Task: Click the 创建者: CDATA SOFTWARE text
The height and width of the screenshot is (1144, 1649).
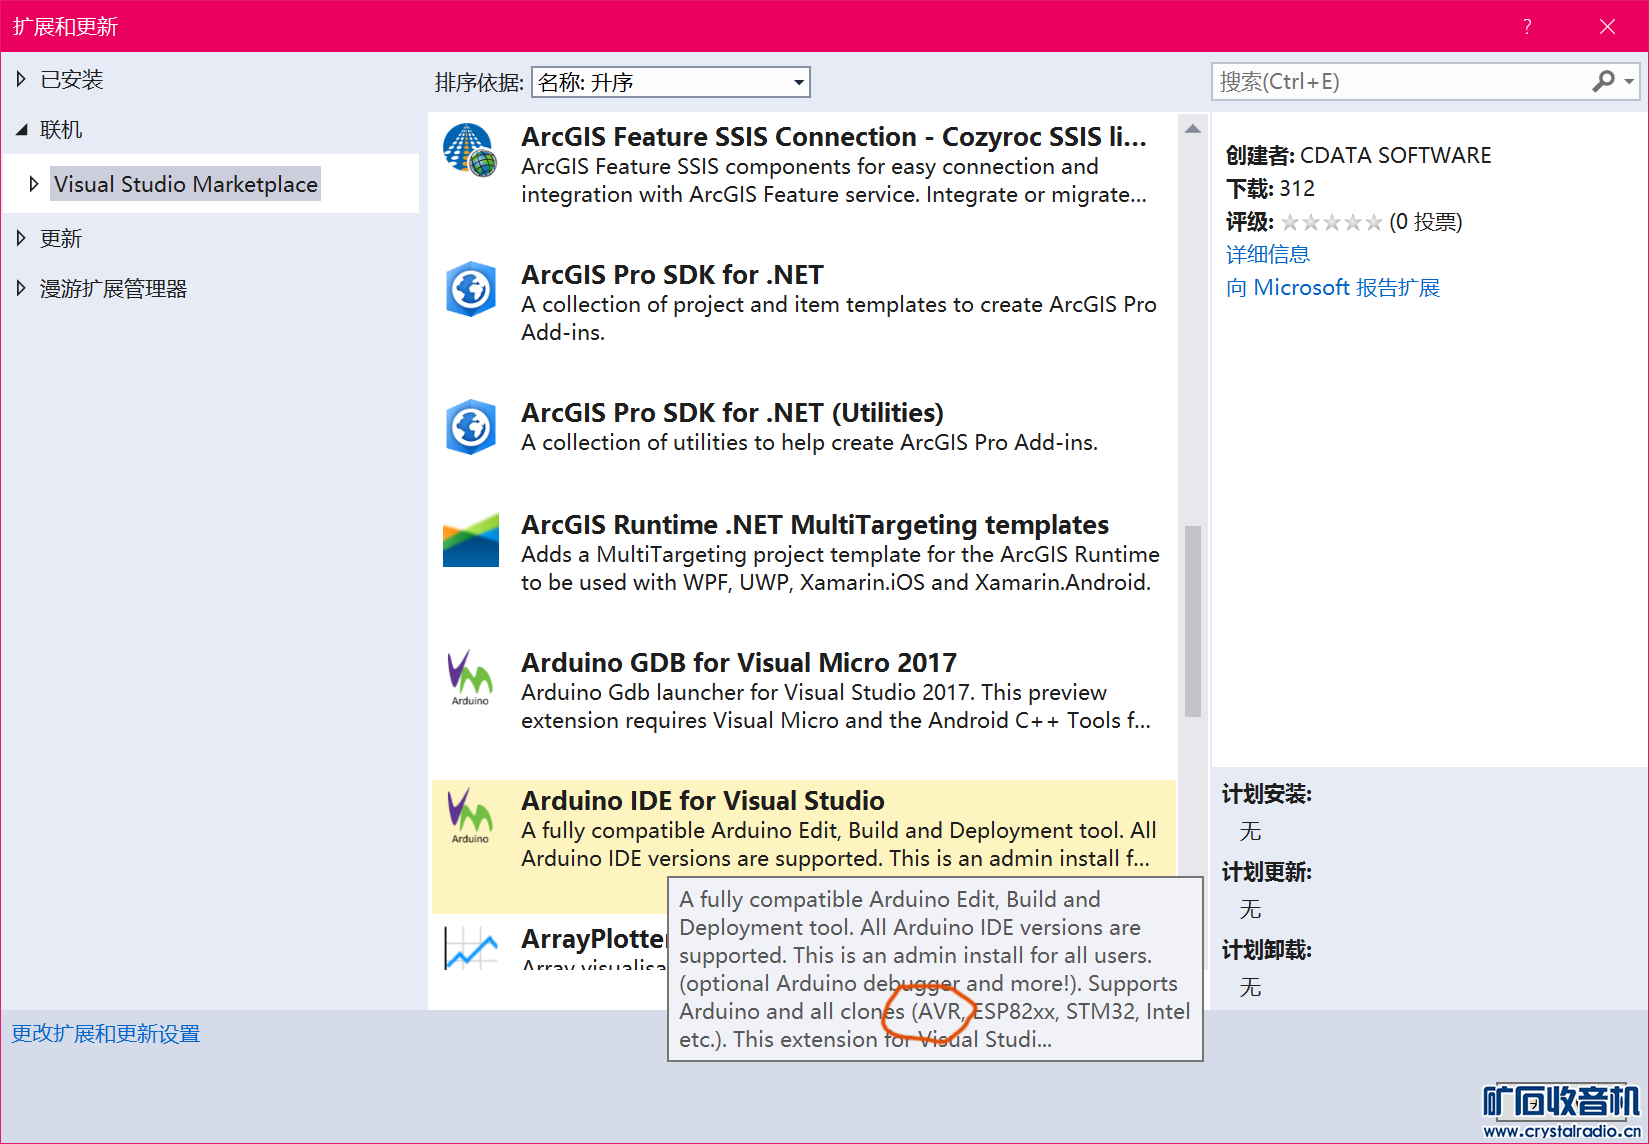Action: [1358, 156]
